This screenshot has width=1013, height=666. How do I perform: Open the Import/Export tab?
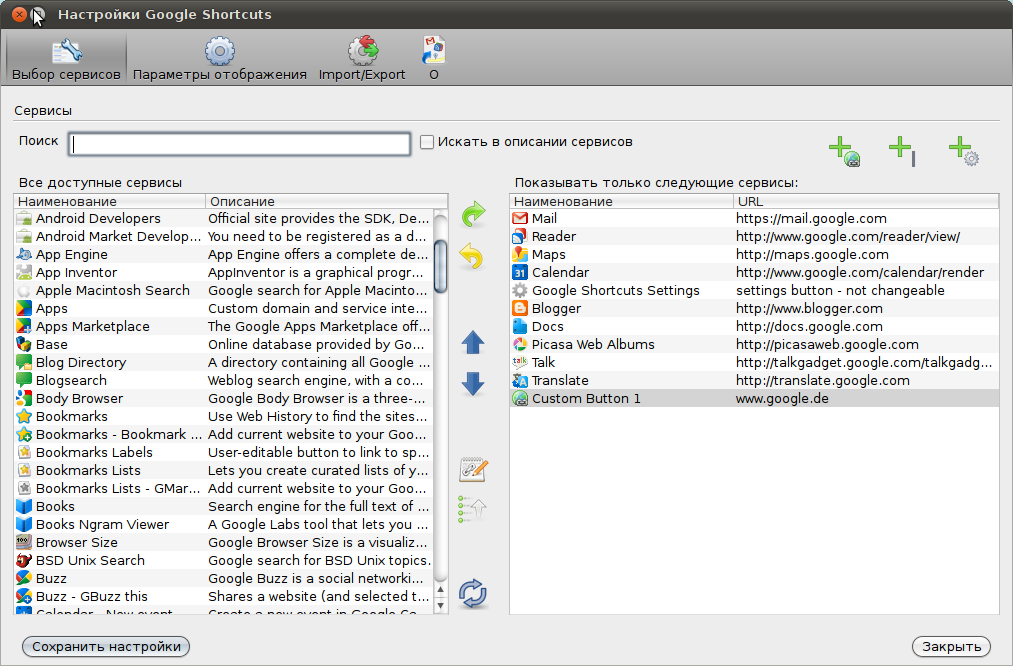click(x=362, y=59)
